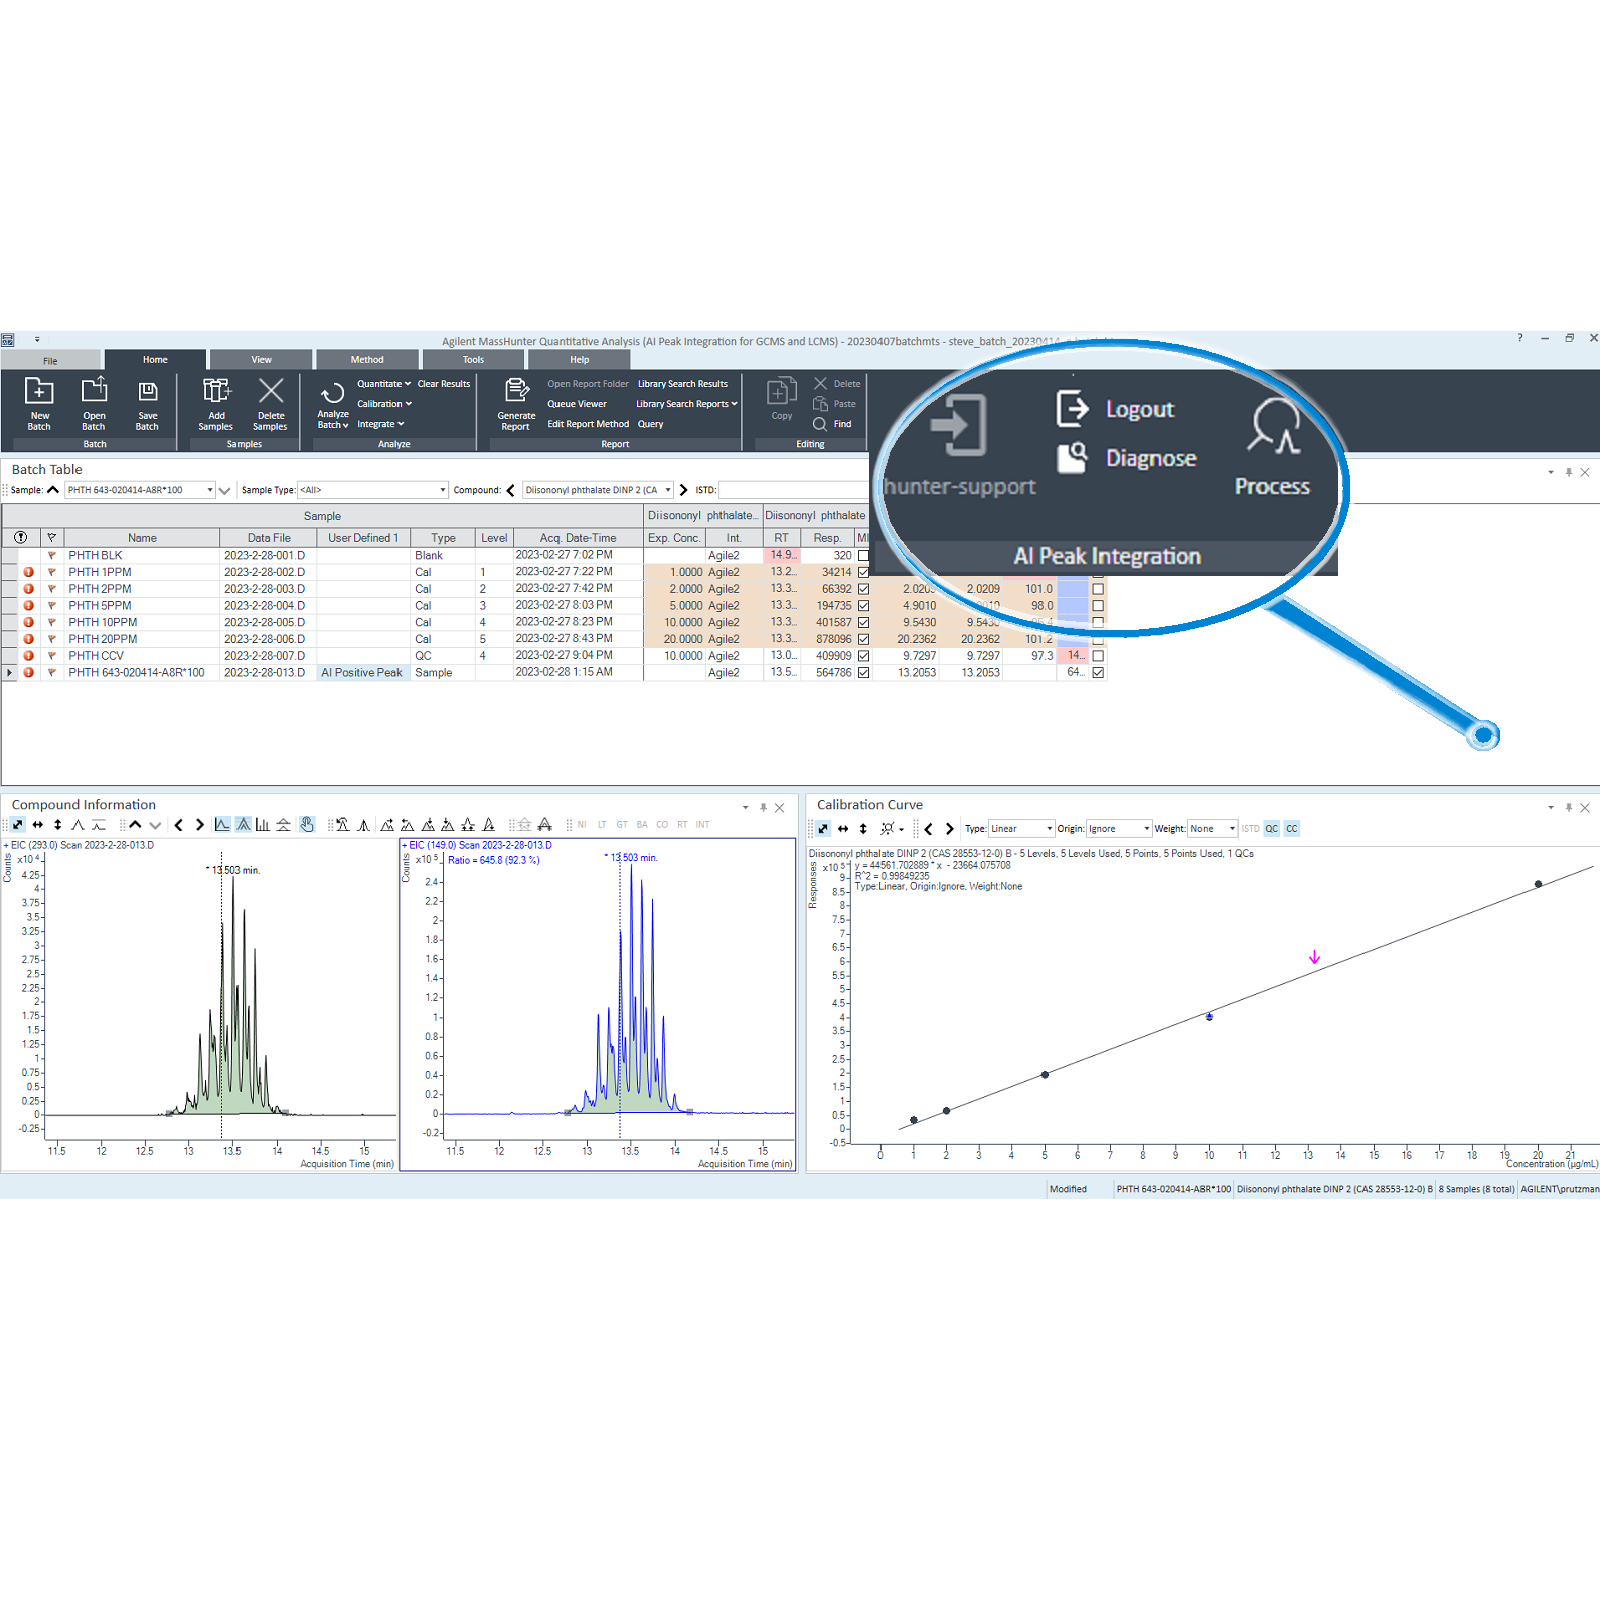Open the Analyze Batch dropdown
Viewport: 1600px width, 1600px height.
tap(333, 420)
